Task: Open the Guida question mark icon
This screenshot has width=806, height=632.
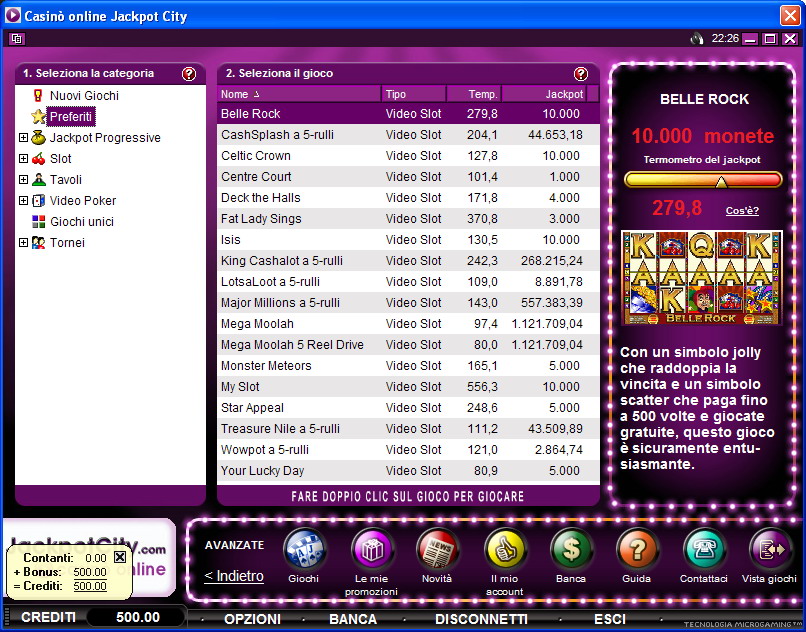Action: click(637, 550)
